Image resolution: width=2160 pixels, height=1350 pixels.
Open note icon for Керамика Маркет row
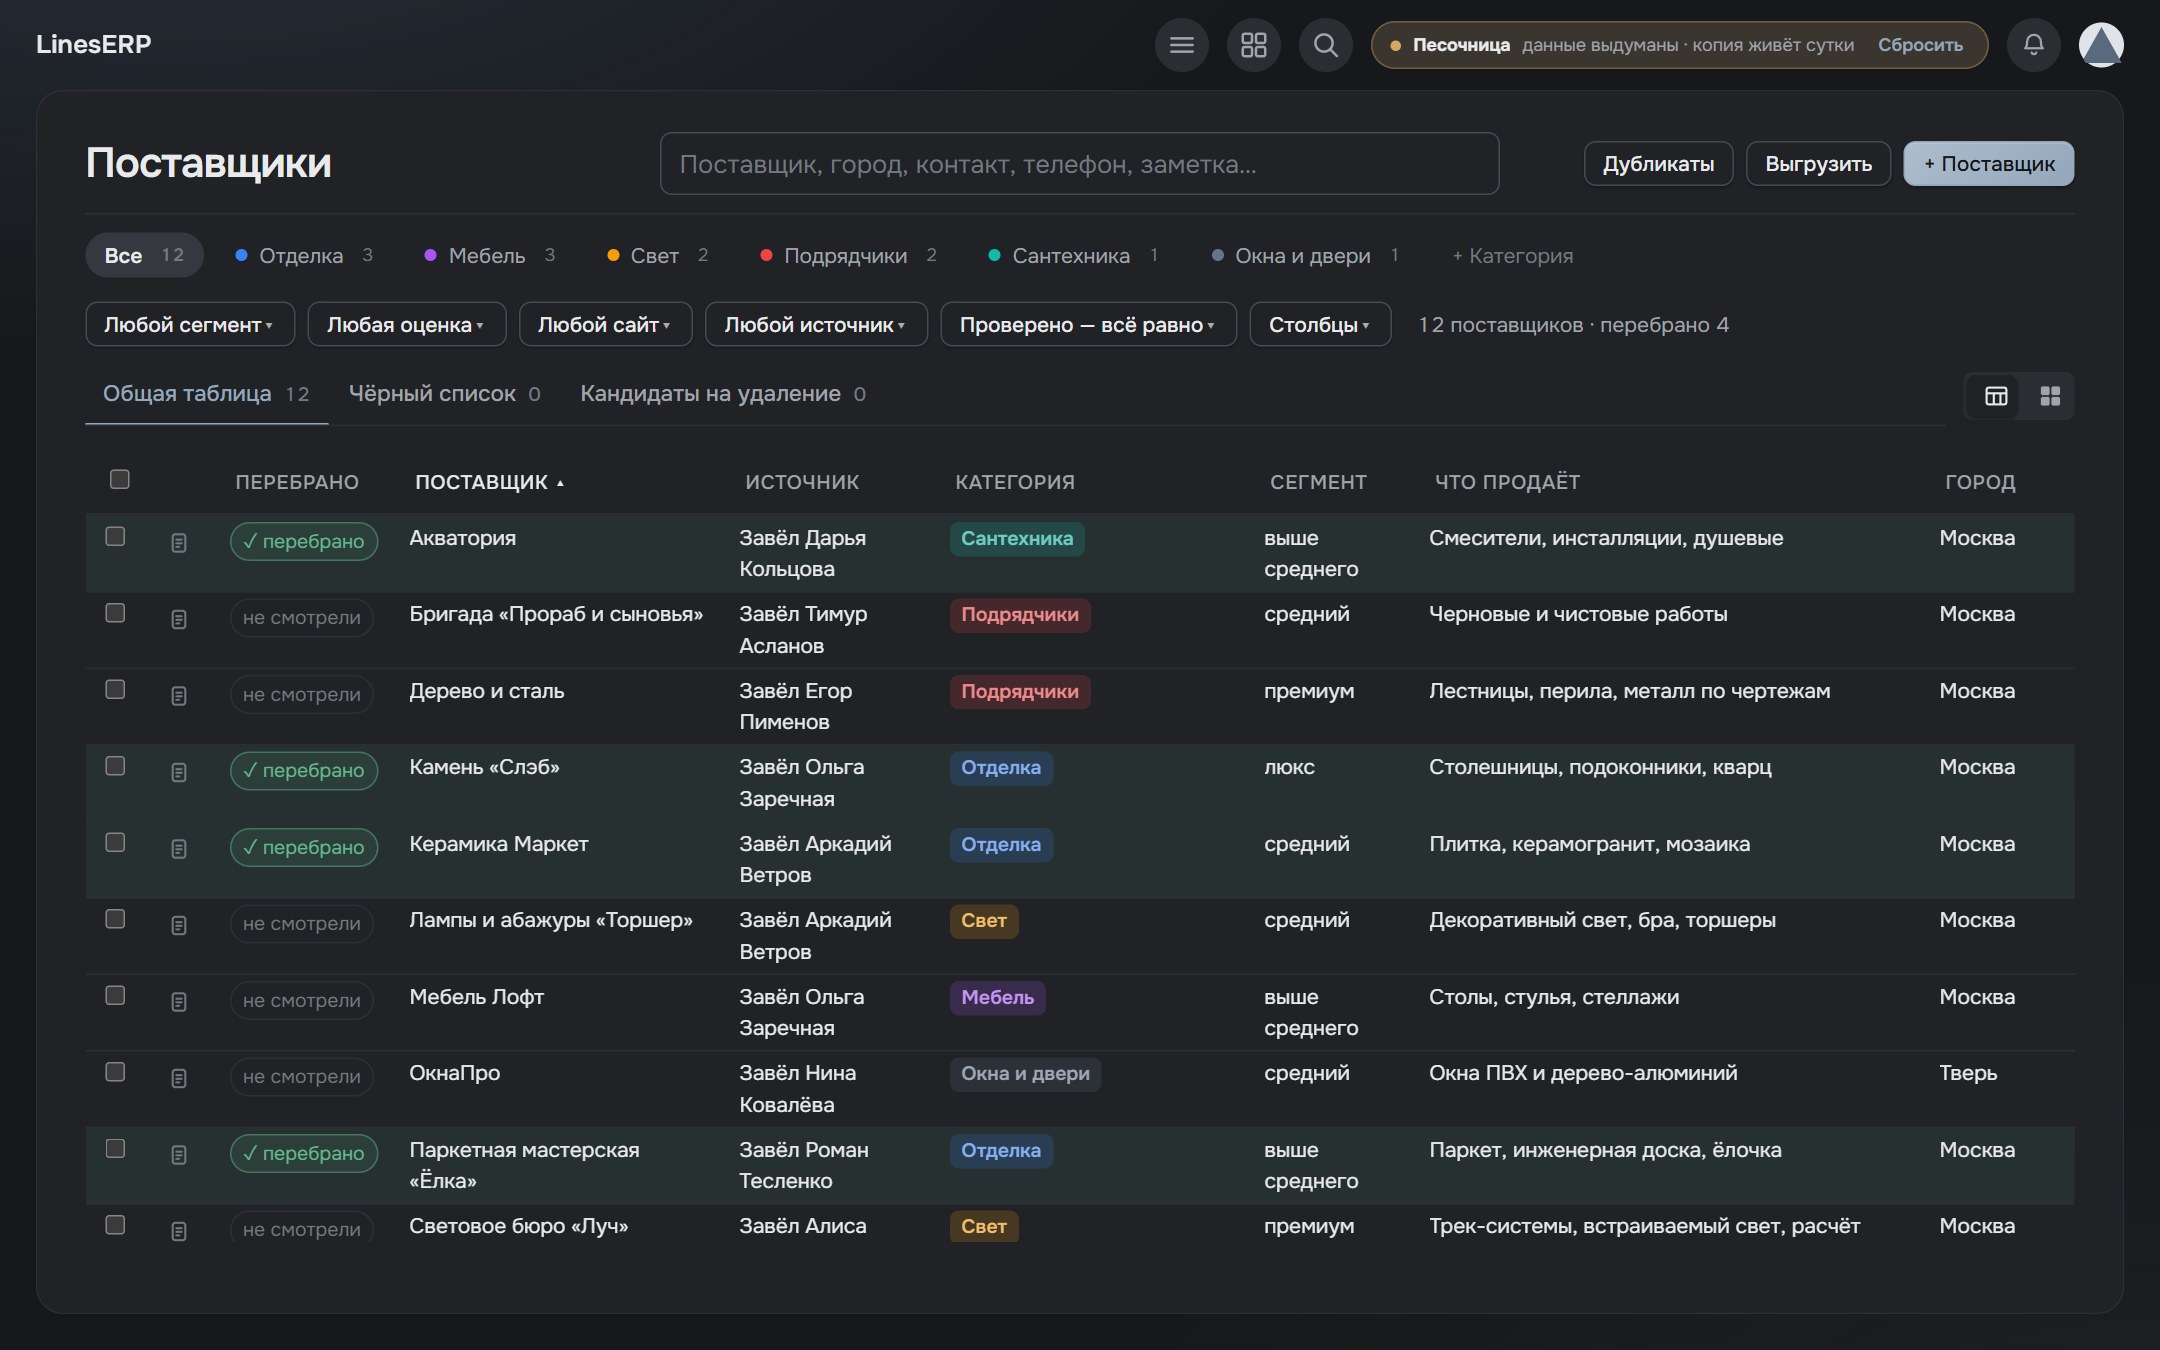179,849
